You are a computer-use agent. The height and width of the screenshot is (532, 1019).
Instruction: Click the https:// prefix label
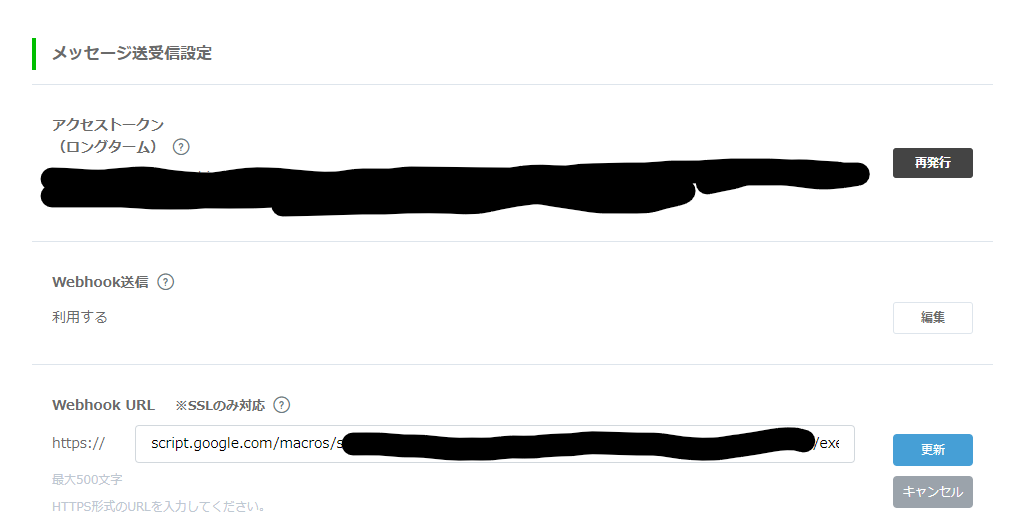[78, 443]
